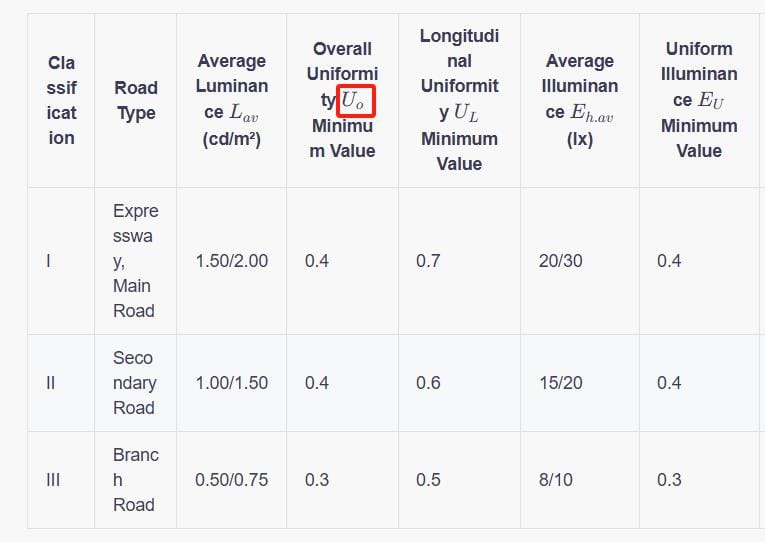Select the 15/20 illuminance value
Image resolution: width=765 pixels, height=542 pixels.
click(560, 383)
